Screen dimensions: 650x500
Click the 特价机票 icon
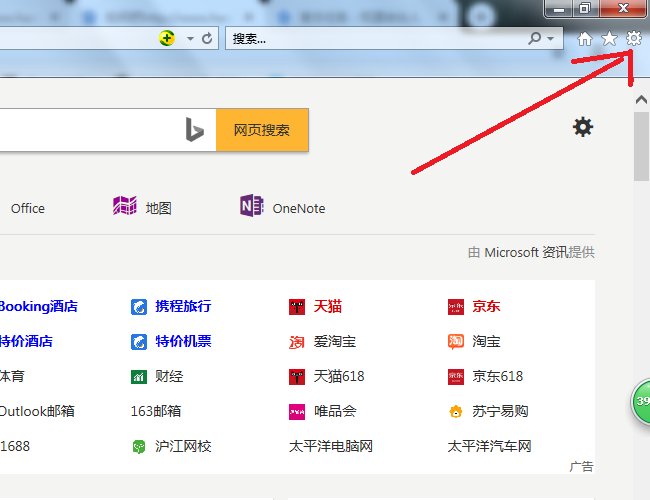[x=139, y=342]
